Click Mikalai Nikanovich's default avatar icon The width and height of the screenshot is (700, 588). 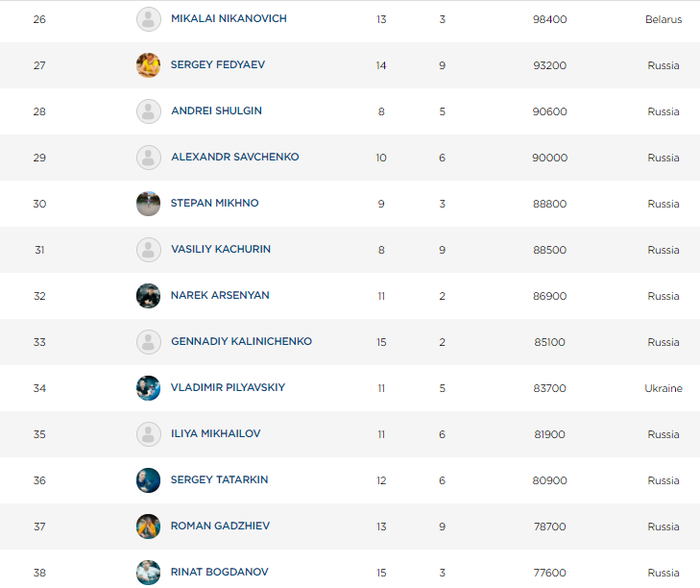tap(148, 19)
